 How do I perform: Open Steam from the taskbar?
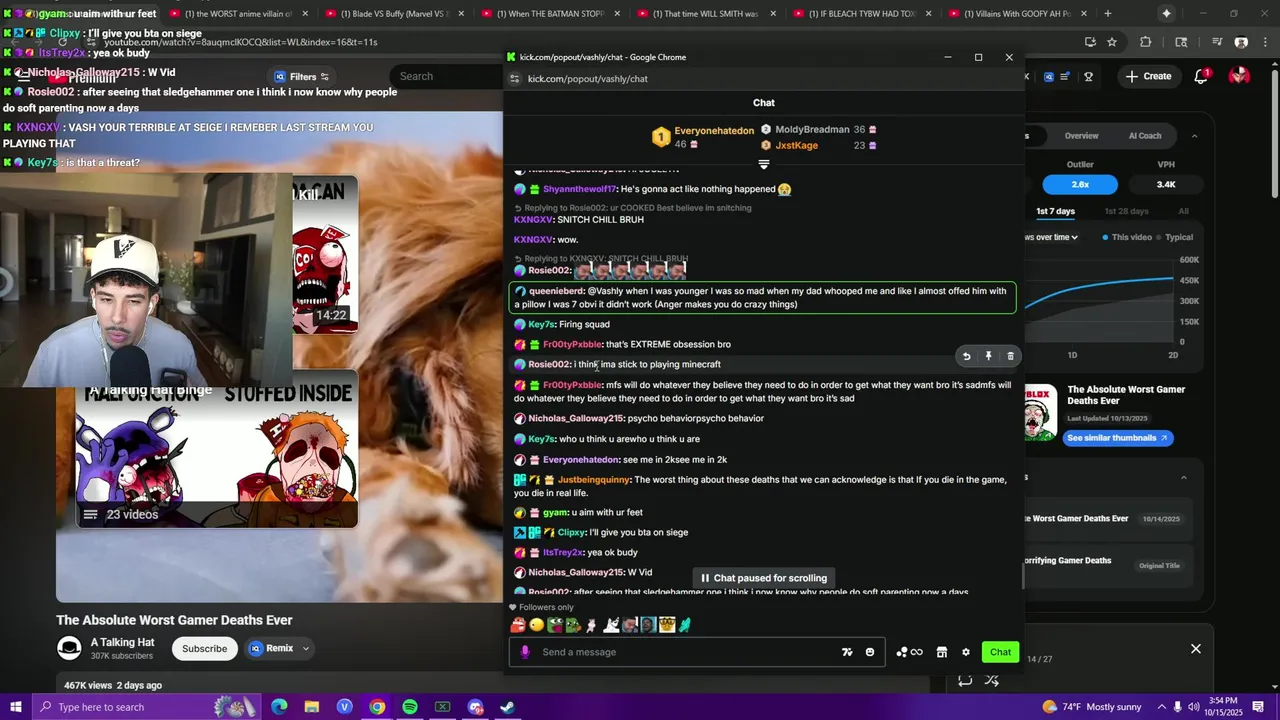tap(508, 707)
